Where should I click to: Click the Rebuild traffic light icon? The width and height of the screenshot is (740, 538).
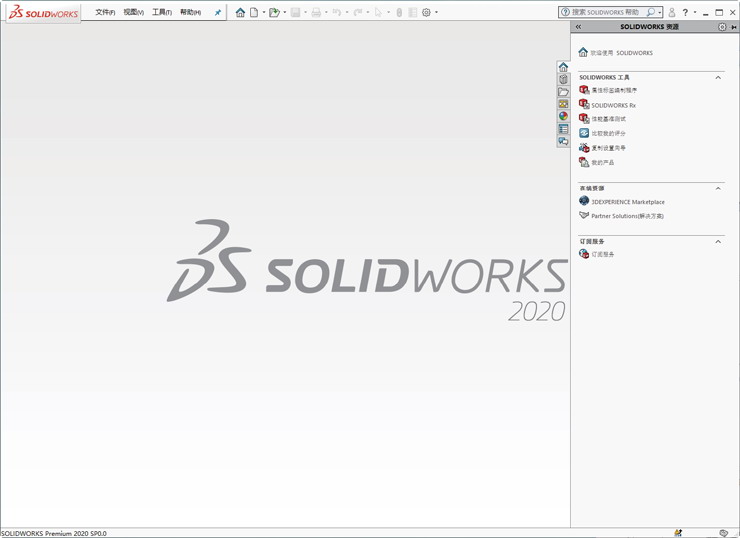pyautogui.click(x=399, y=13)
